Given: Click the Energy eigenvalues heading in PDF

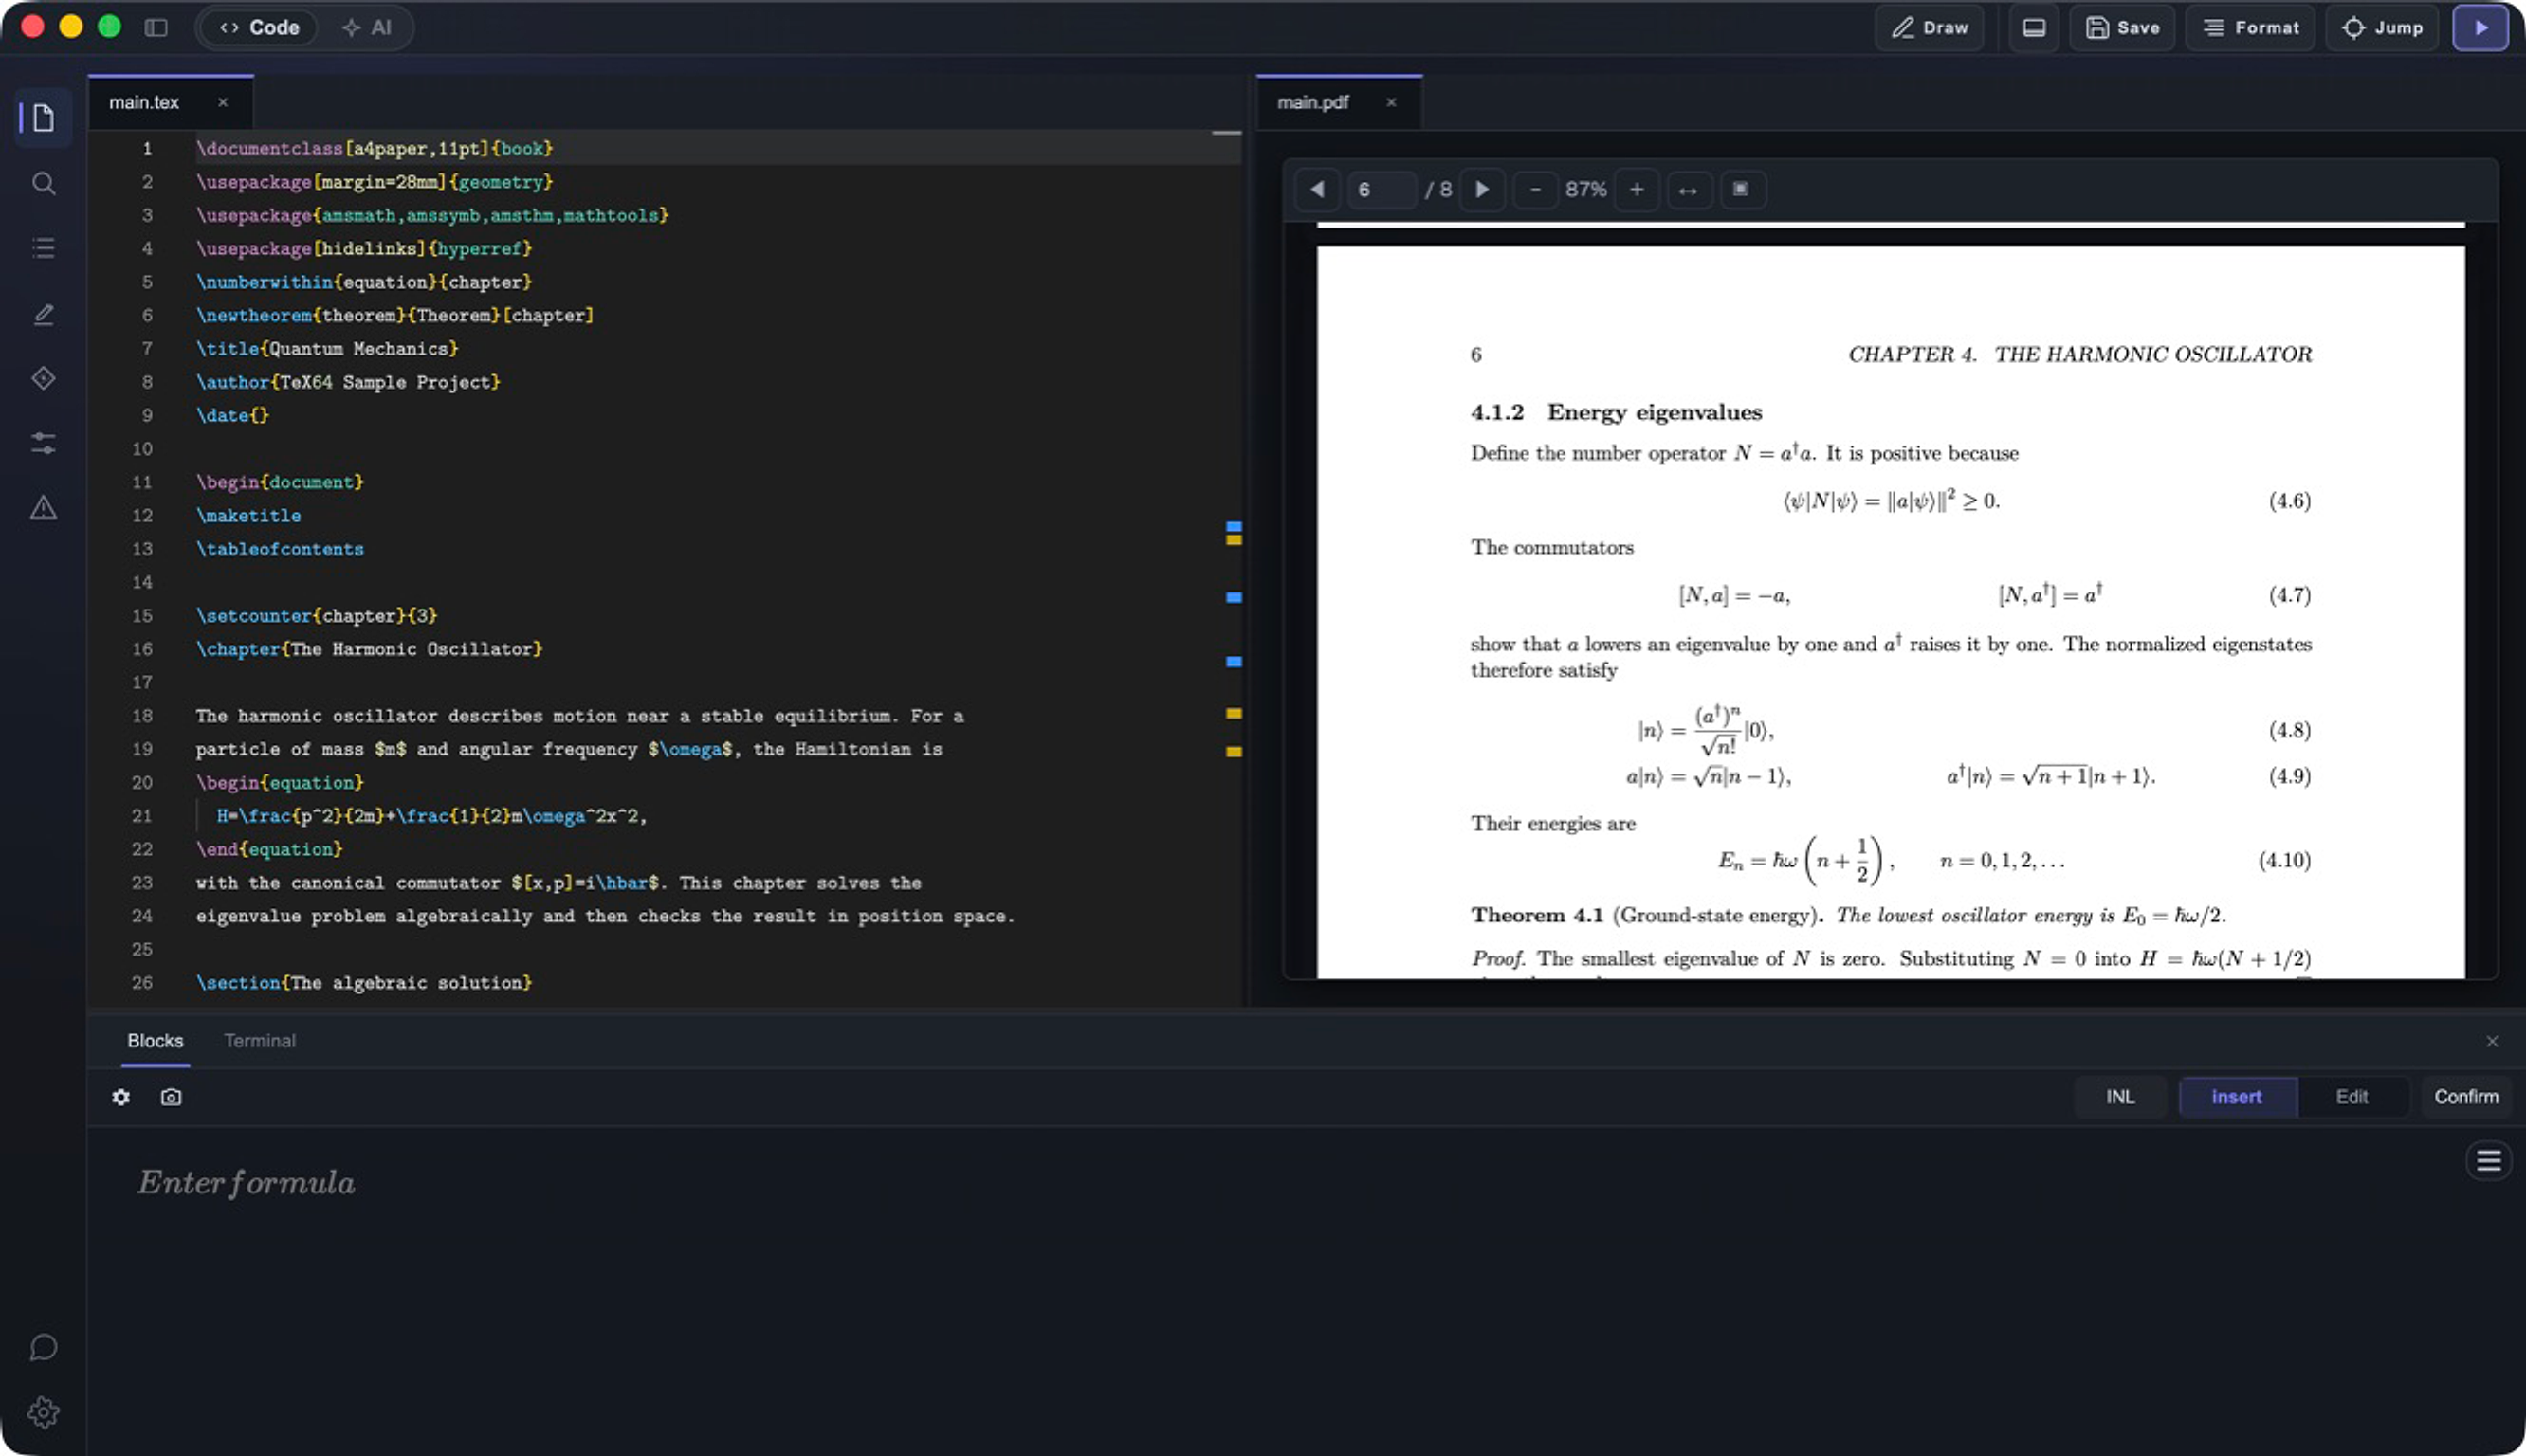Looking at the screenshot, I should [x=1654, y=412].
